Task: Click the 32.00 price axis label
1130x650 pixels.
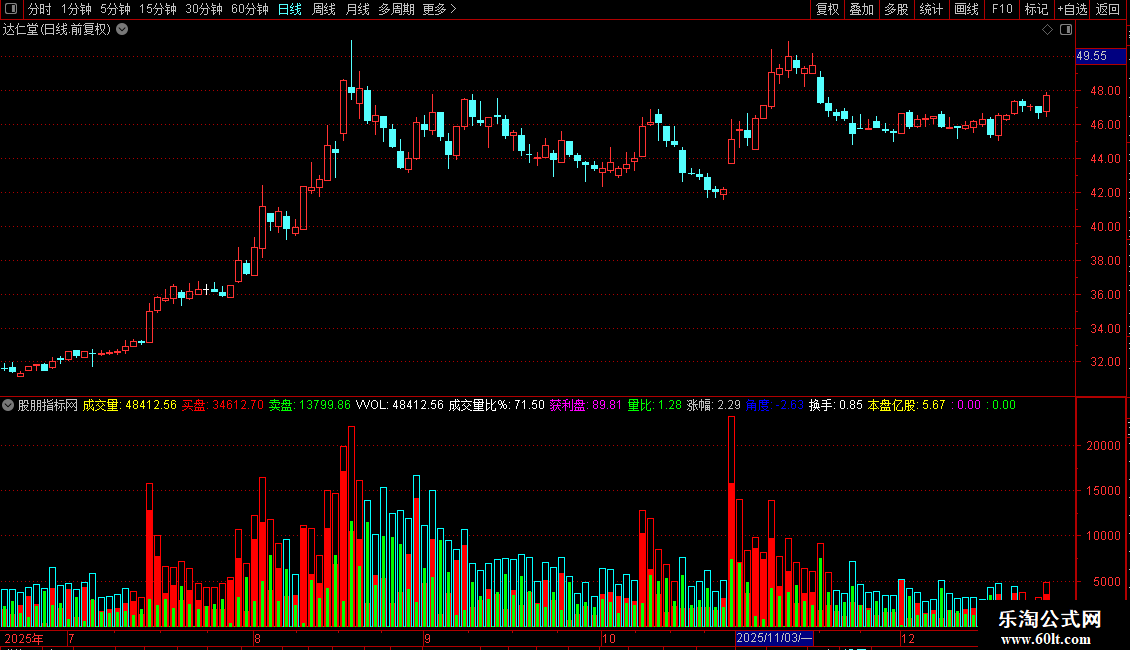Action: click(1105, 362)
